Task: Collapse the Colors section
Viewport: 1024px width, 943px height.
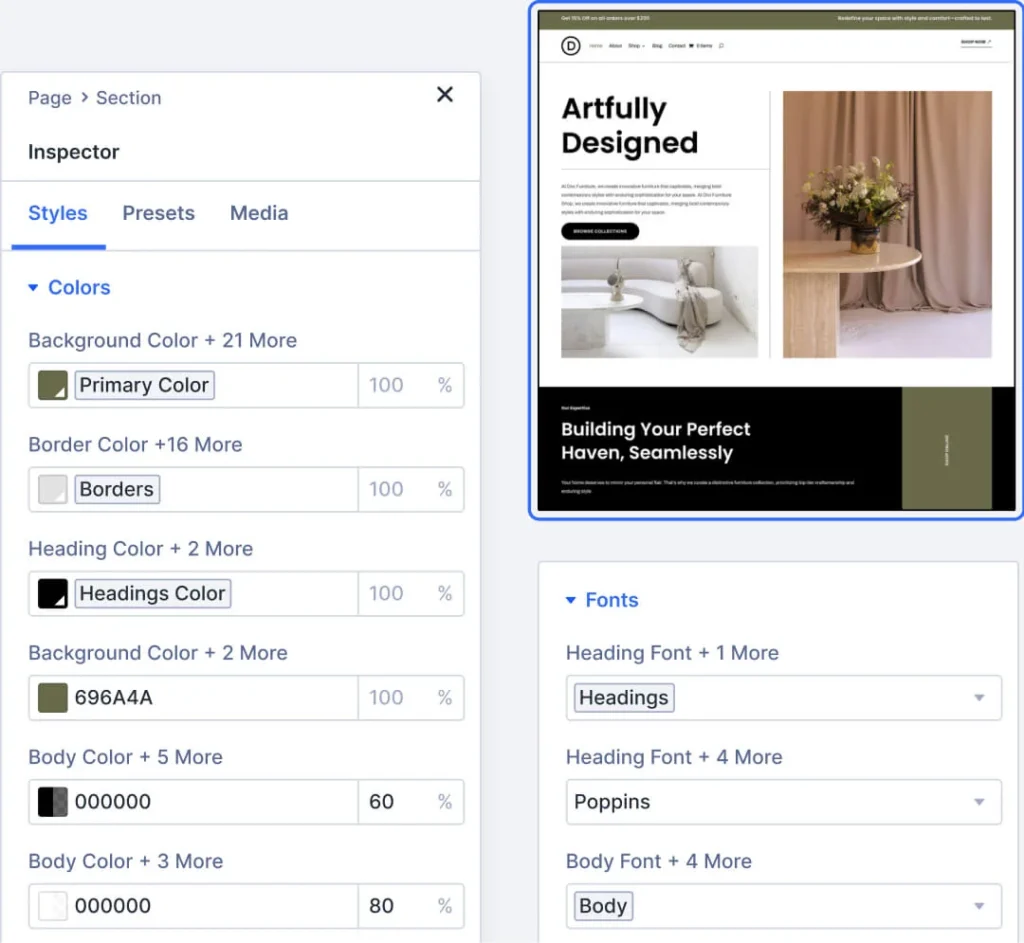Action: [x=35, y=288]
